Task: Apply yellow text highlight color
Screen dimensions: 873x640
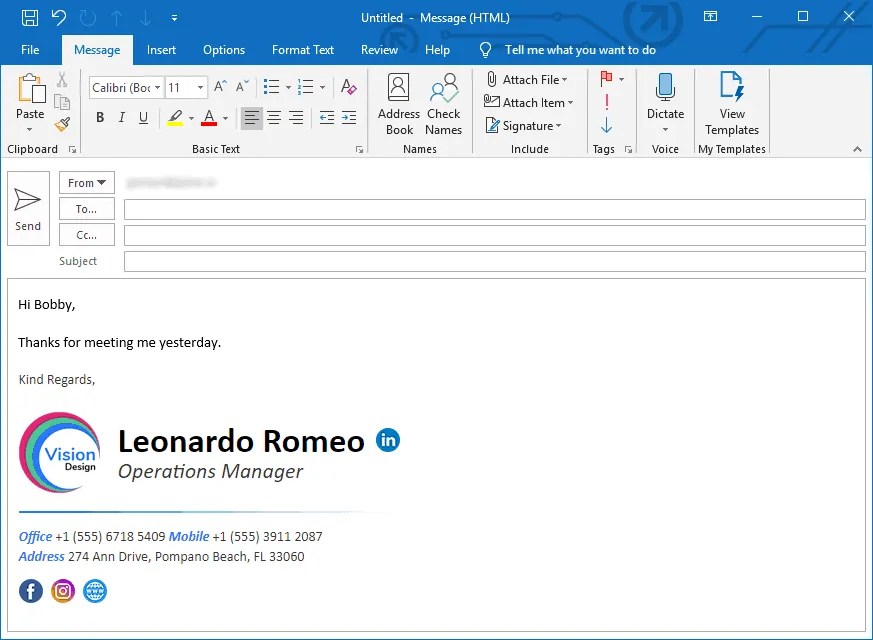Action: point(176,118)
